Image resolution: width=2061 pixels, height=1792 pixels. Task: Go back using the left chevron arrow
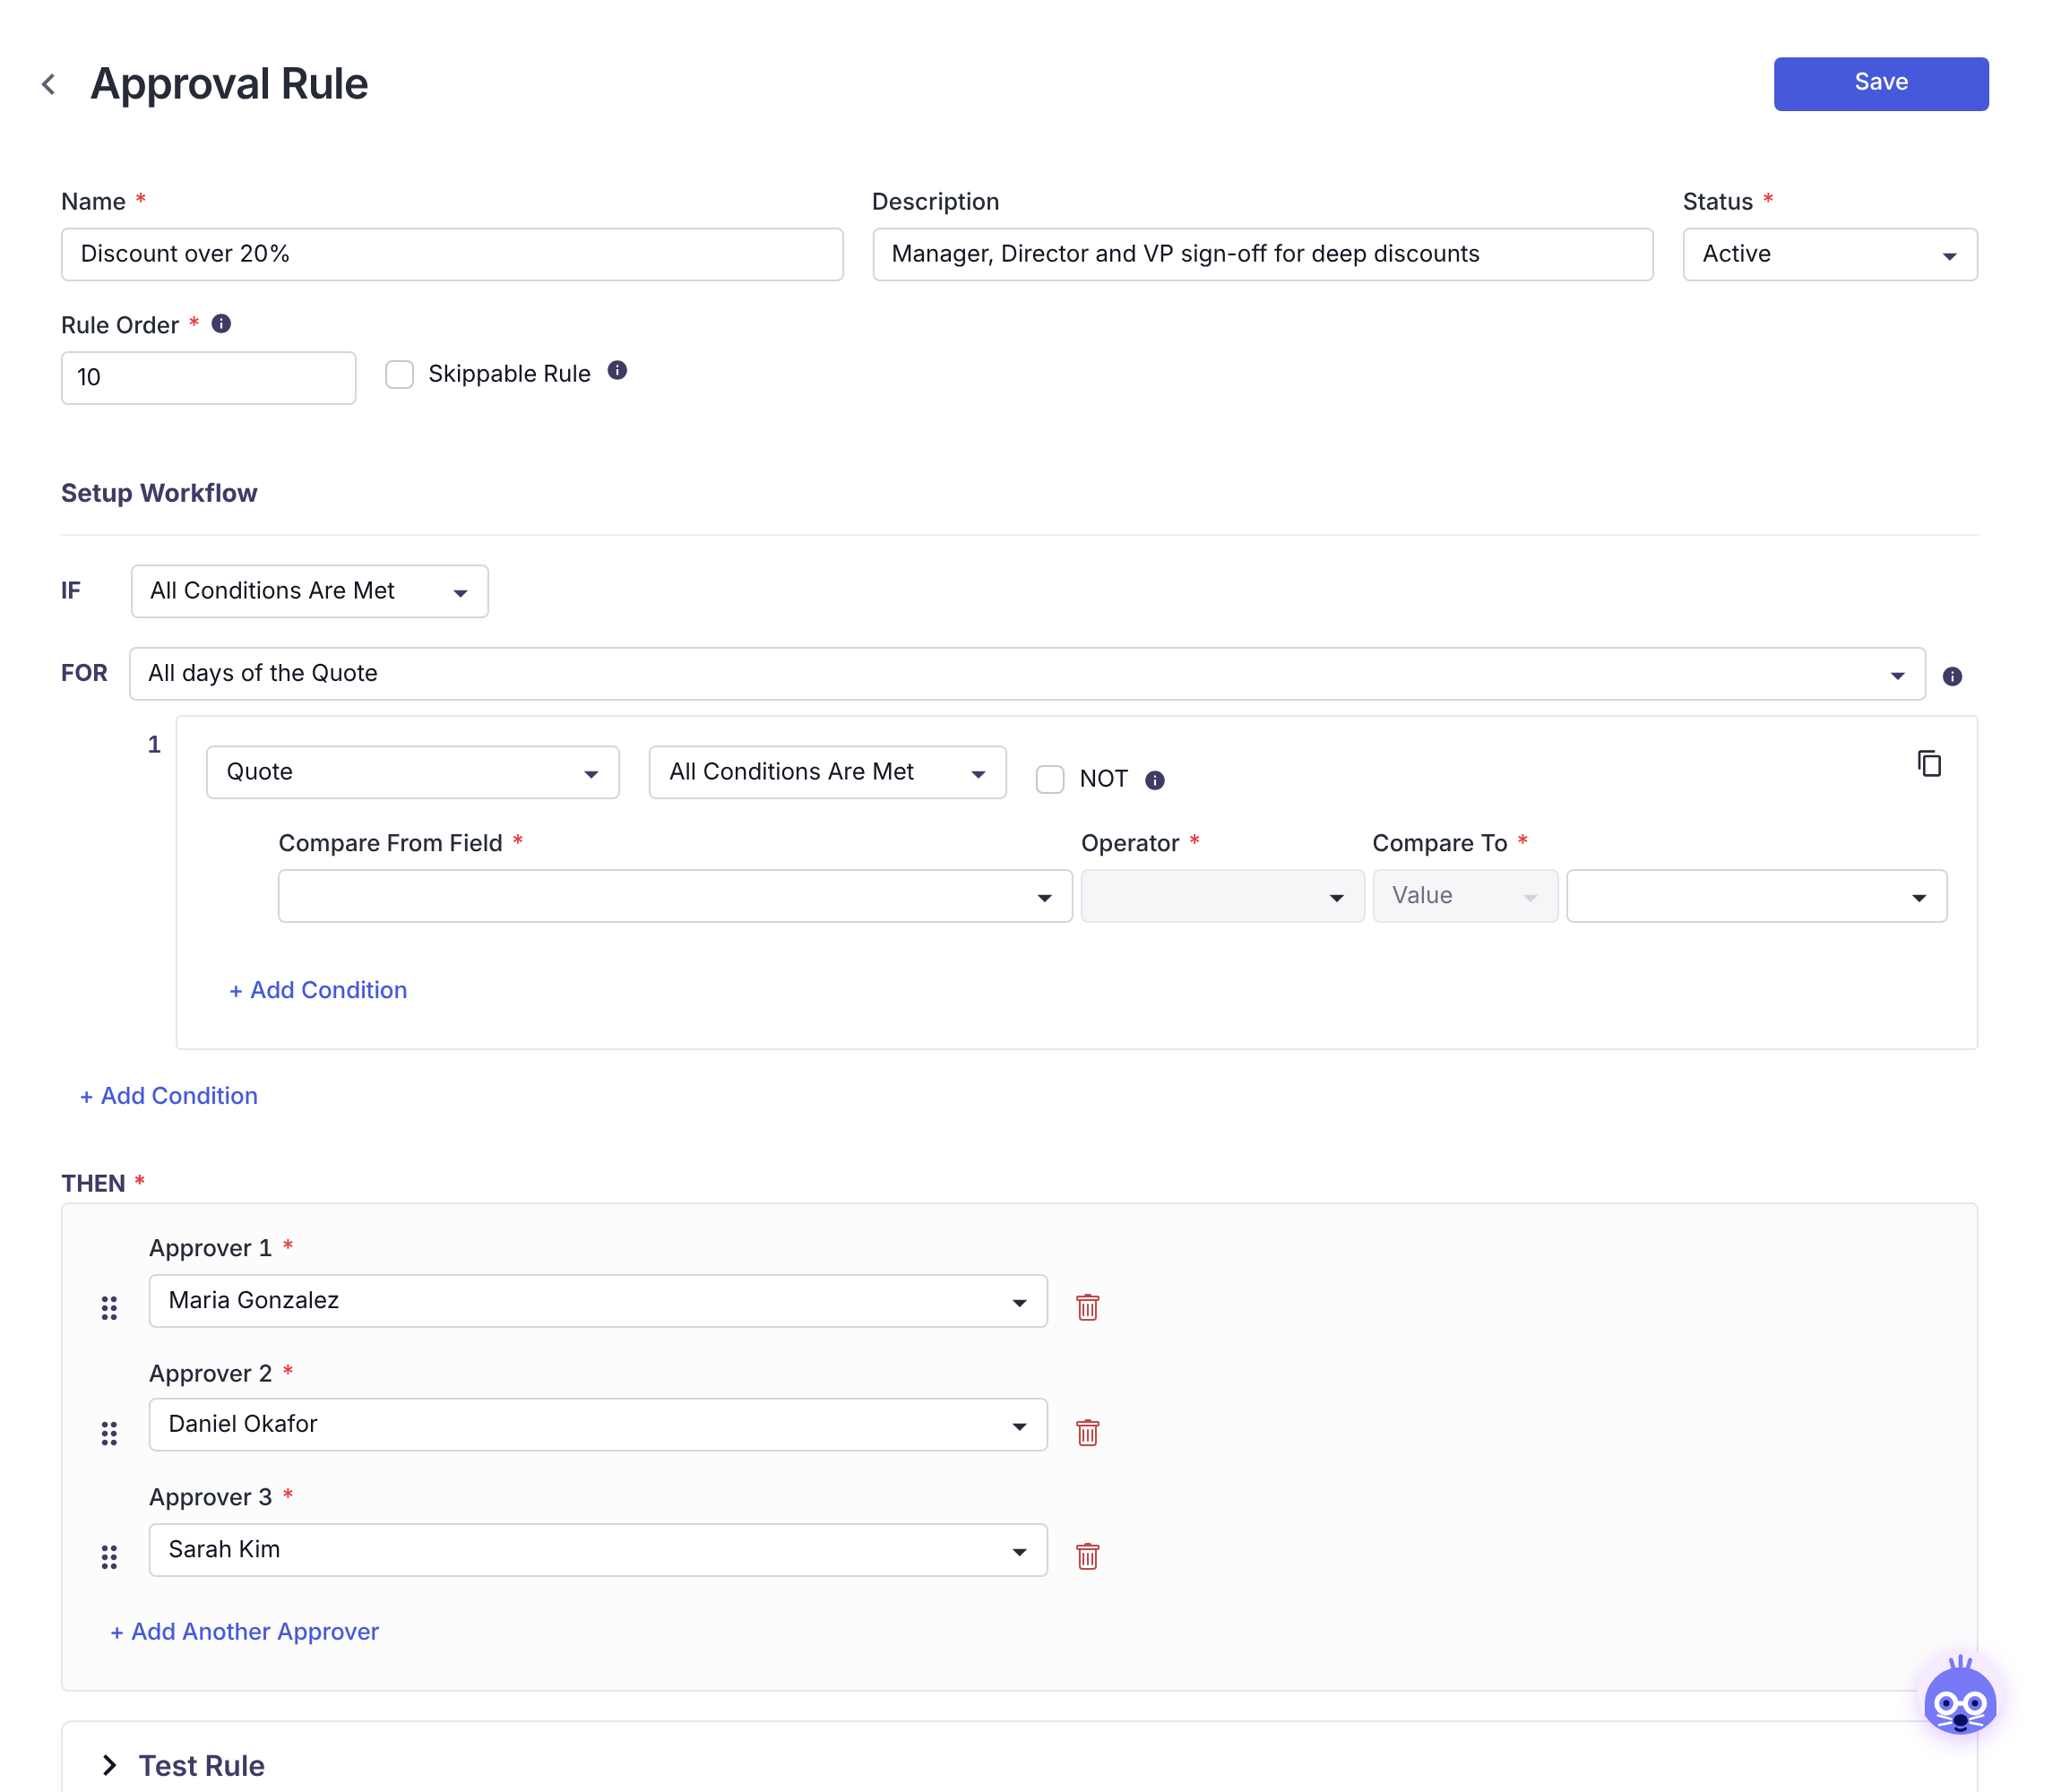pyautogui.click(x=48, y=84)
